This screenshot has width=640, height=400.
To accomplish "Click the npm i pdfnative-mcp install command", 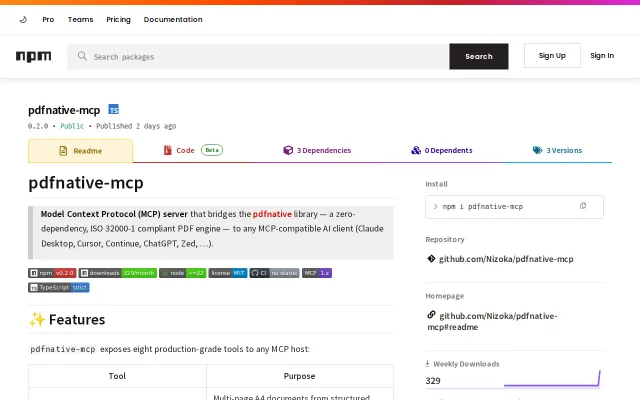I will [x=482, y=207].
